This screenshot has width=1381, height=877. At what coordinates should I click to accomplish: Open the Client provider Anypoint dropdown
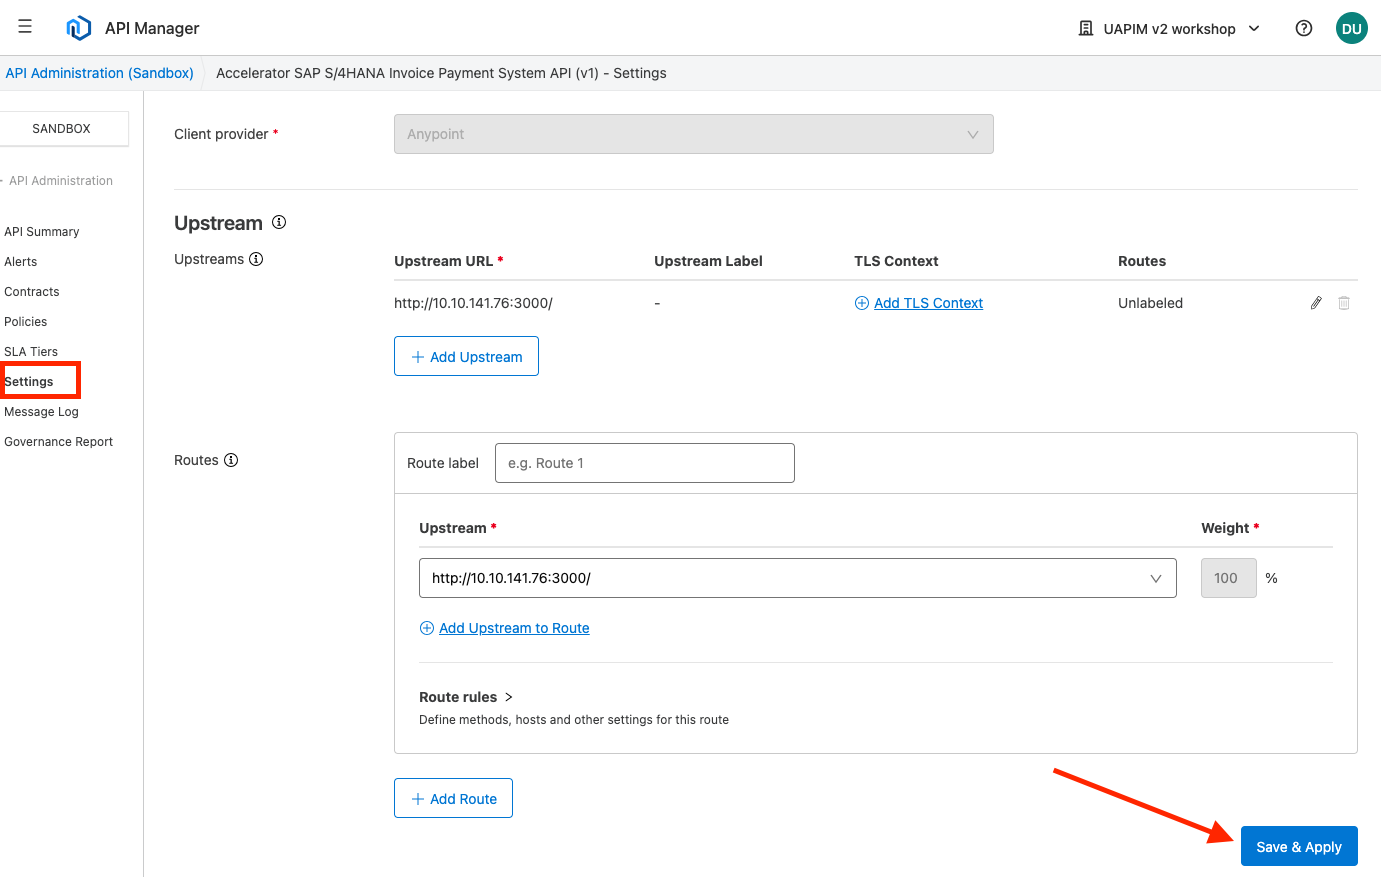pyautogui.click(x=694, y=134)
